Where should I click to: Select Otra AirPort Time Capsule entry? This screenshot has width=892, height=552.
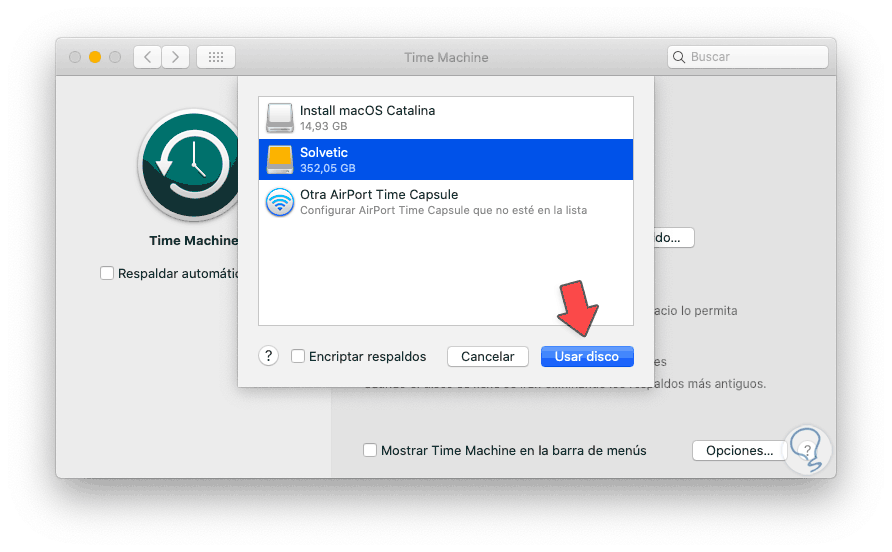tap(446, 202)
